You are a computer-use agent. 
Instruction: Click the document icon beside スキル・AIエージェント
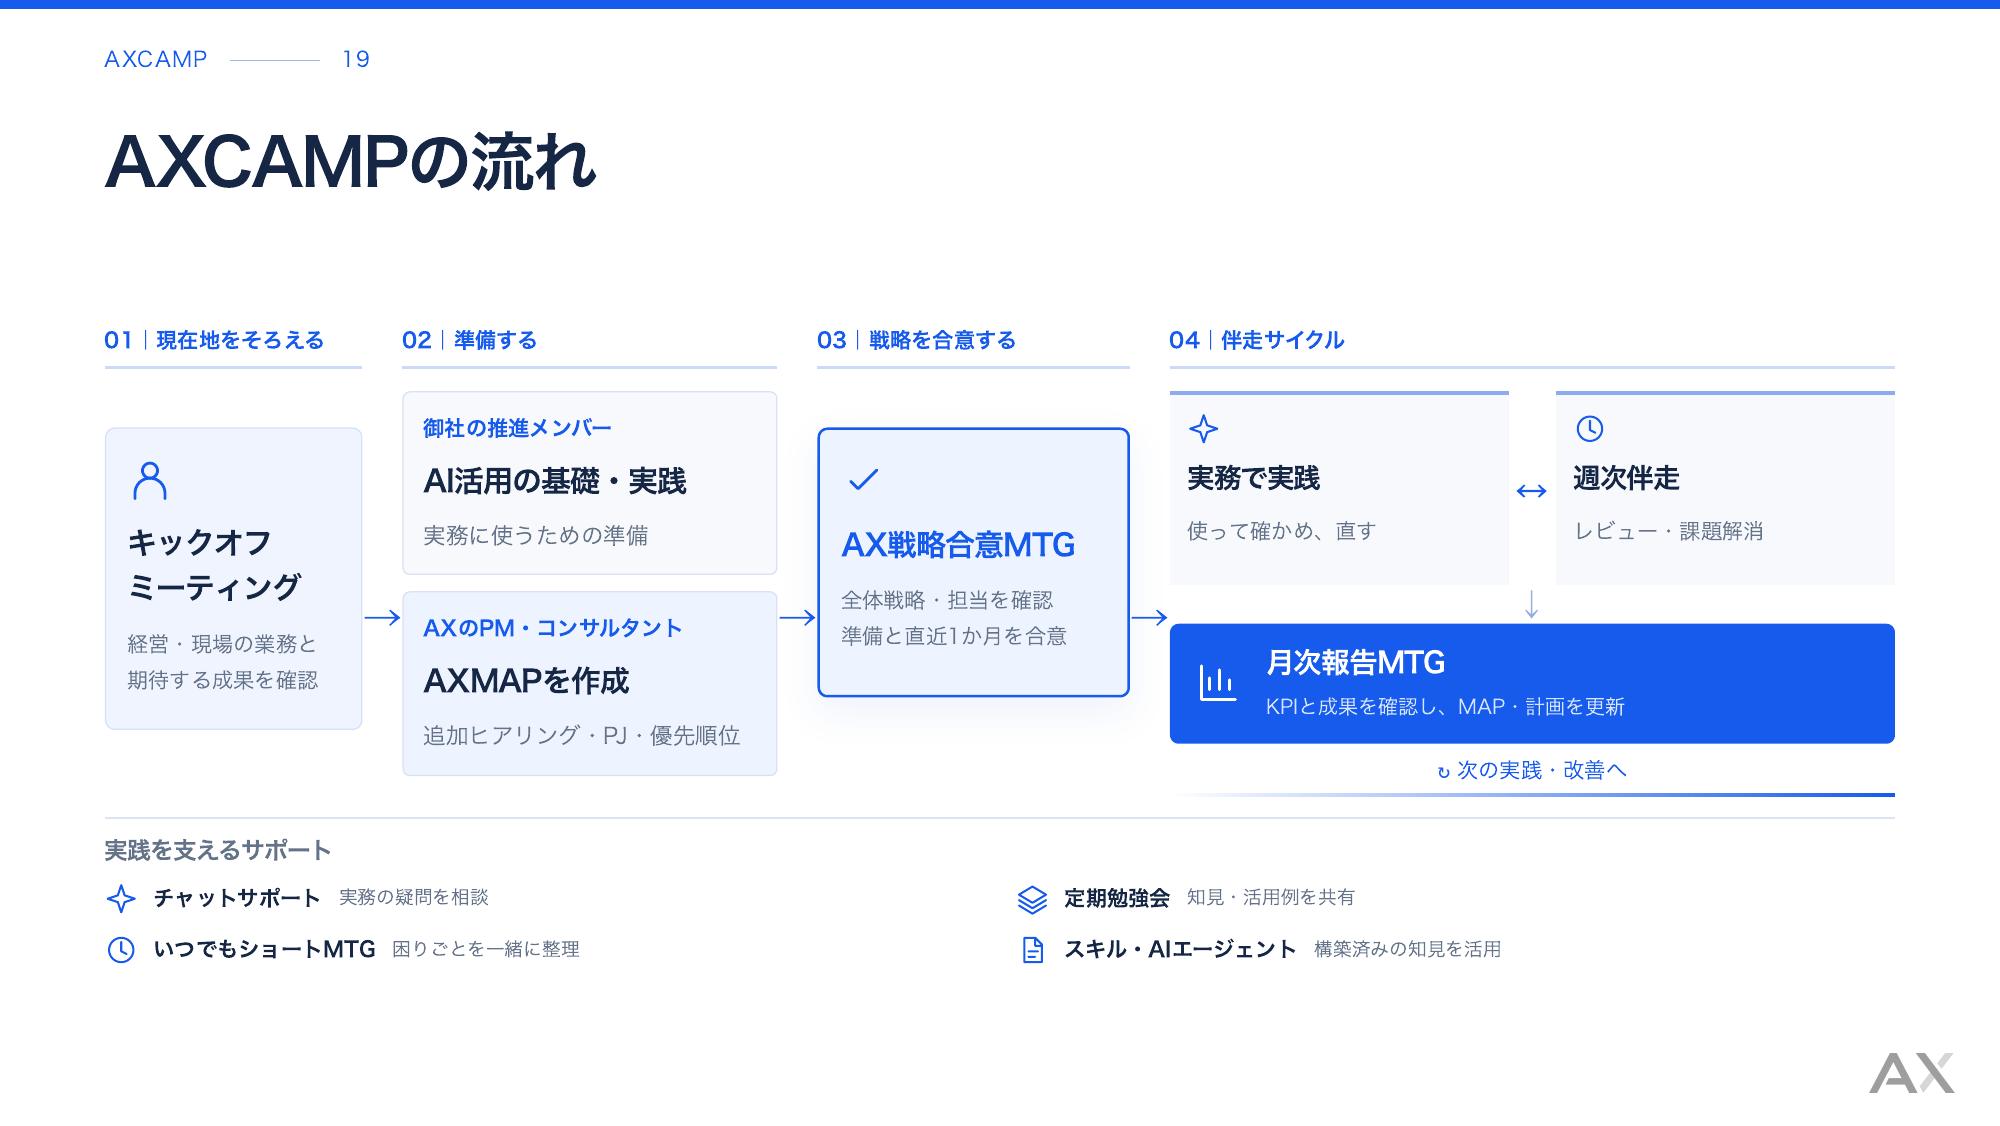[1033, 950]
